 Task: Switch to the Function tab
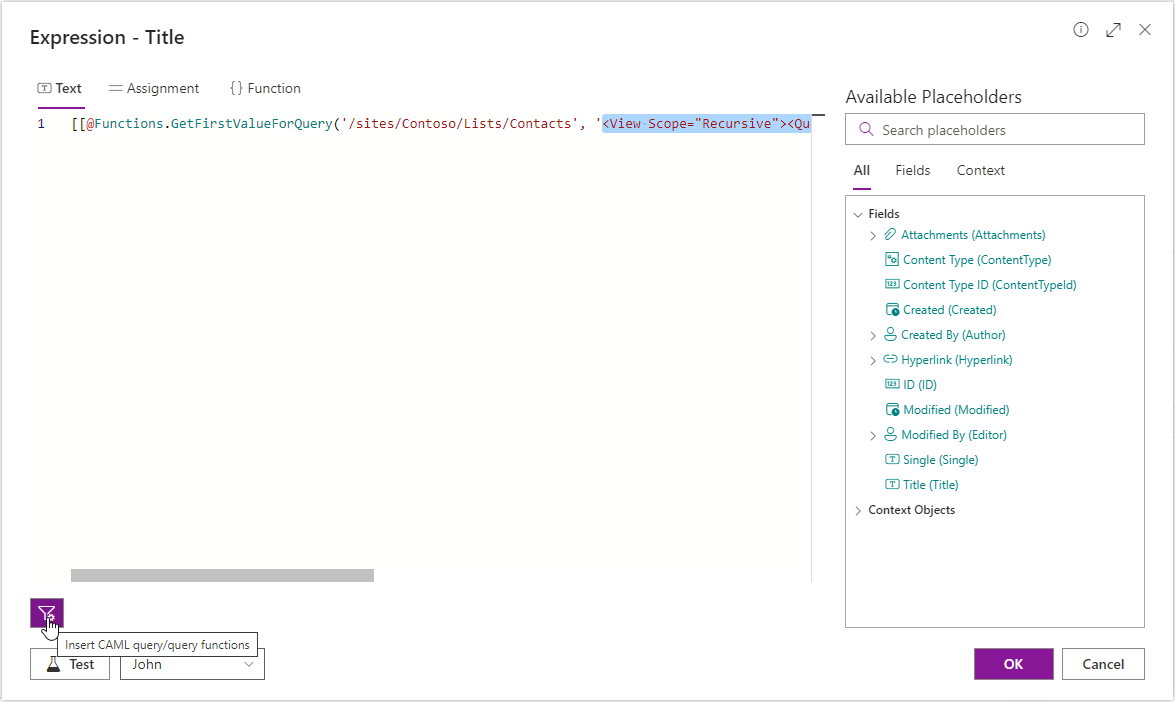[x=265, y=88]
